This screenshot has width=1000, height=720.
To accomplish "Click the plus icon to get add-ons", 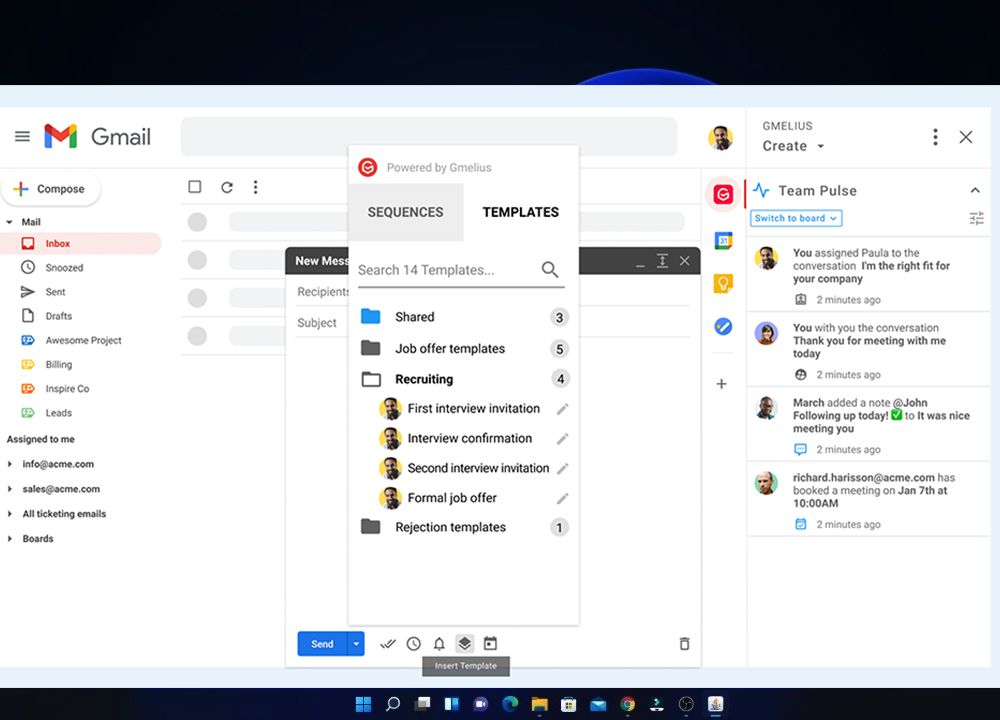I will click(x=721, y=384).
